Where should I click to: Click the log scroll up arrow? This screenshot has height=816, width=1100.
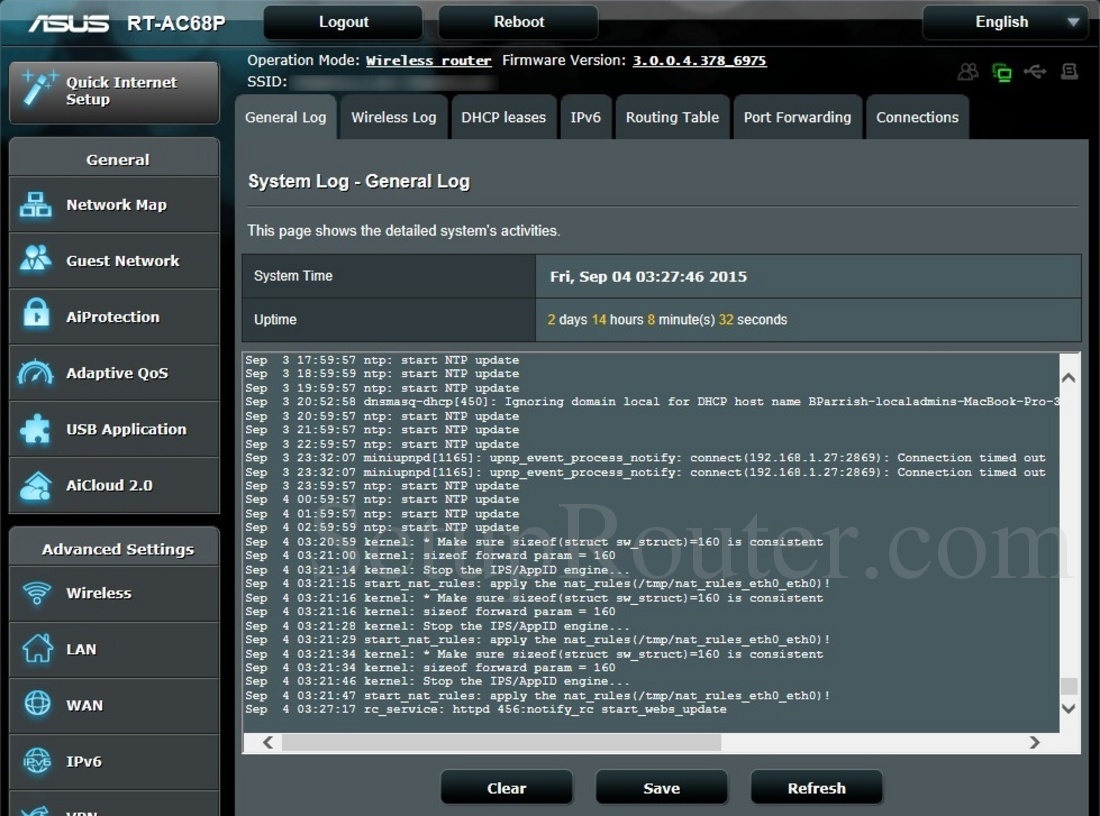coord(1068,377)
